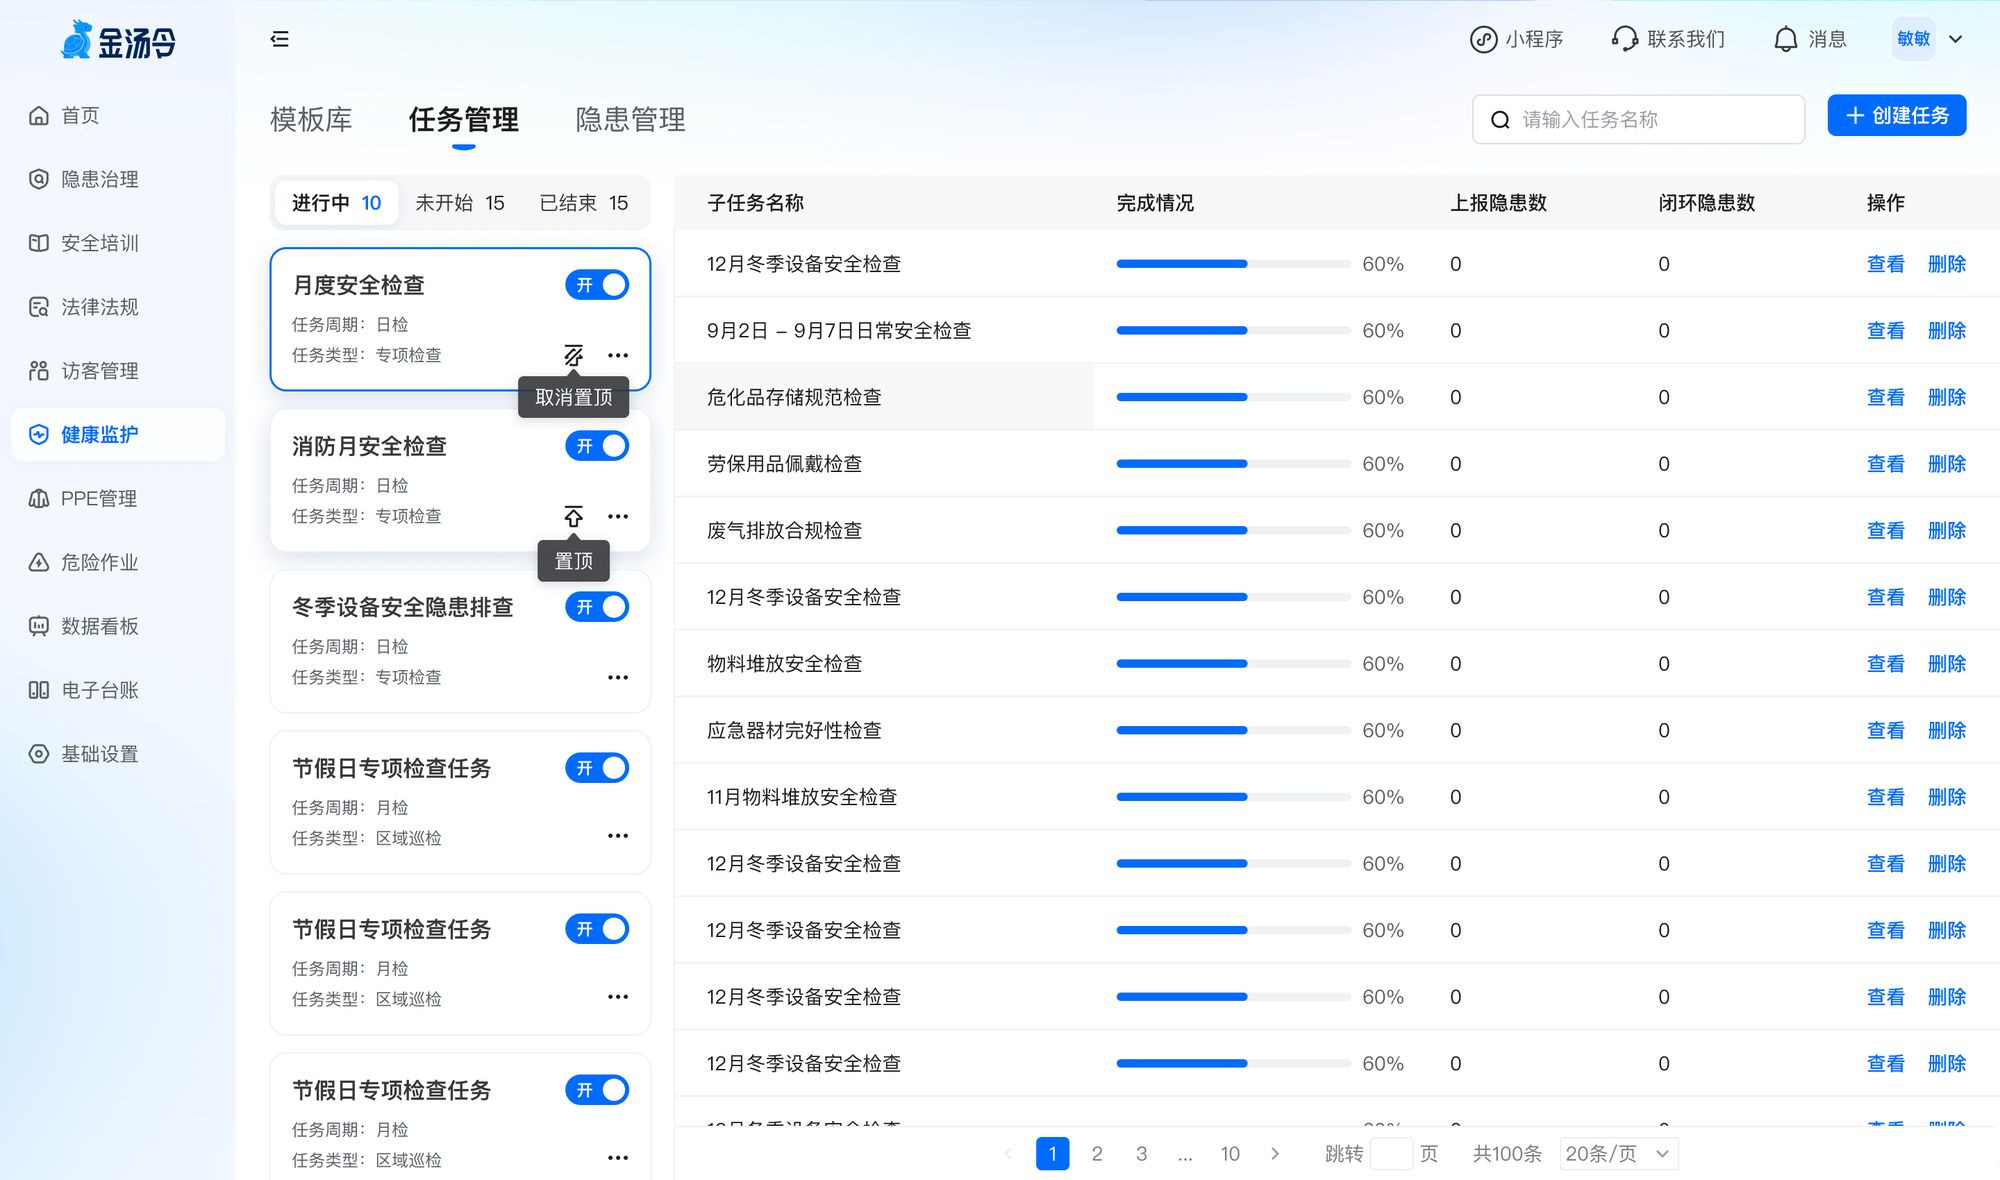Screen dimensions: 2000x1180
Task: Expand the 敏敏 user account dropdown
Action: (1956, 39)
